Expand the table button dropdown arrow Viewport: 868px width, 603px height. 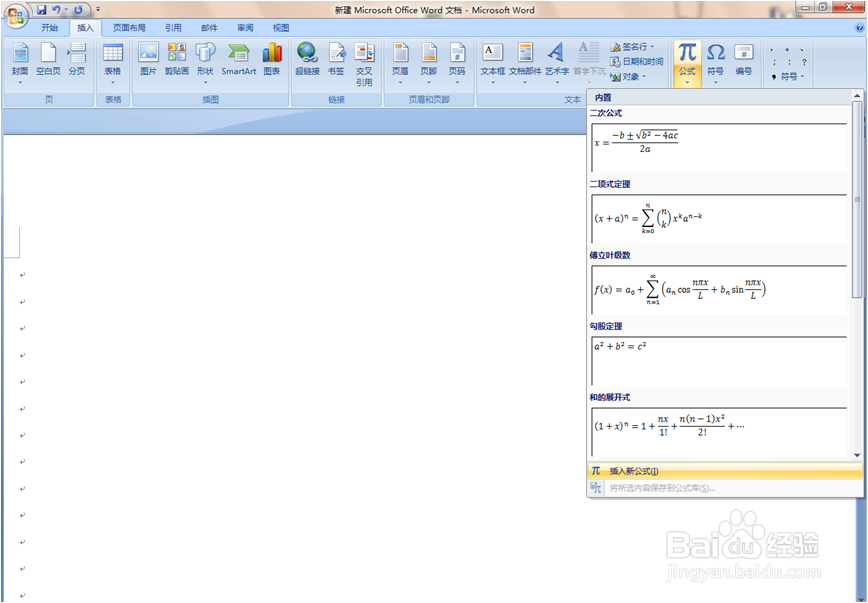coord(113,83)
